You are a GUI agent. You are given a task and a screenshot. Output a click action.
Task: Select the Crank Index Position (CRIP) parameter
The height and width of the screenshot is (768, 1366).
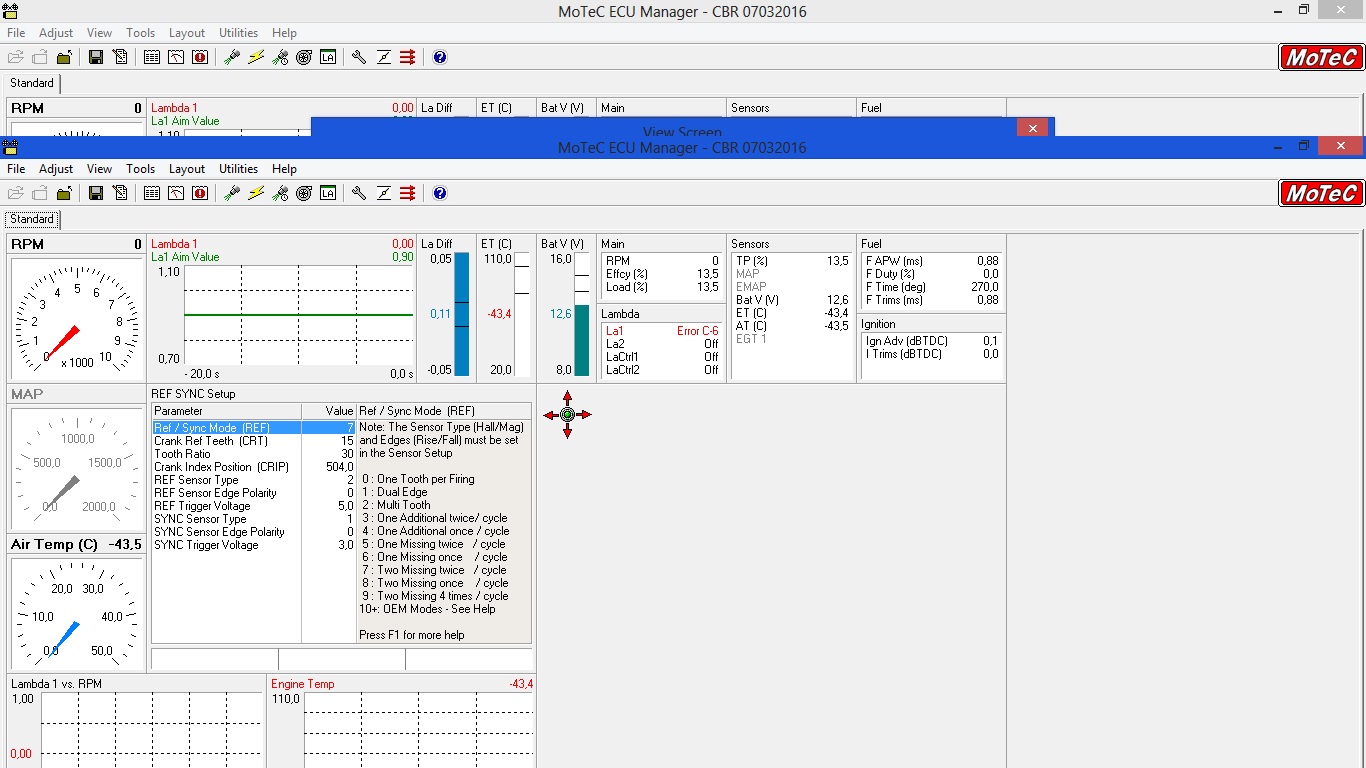[254, 467]
